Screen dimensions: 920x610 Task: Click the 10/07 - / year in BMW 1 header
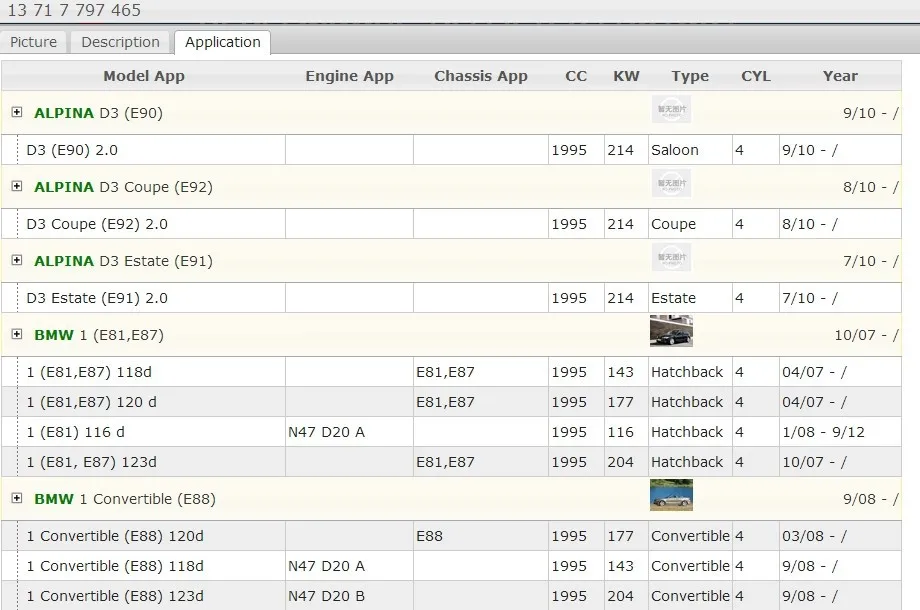click(867, 335)
